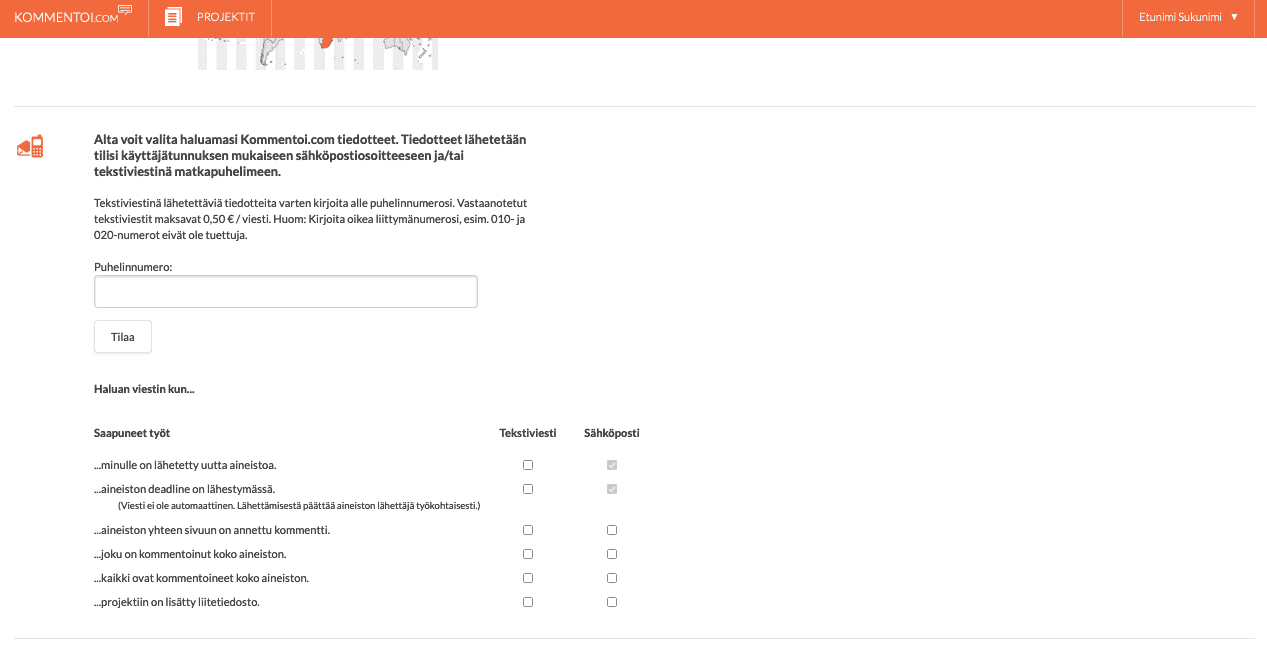Click Sähköposti checkbox for new material sent

612,465
